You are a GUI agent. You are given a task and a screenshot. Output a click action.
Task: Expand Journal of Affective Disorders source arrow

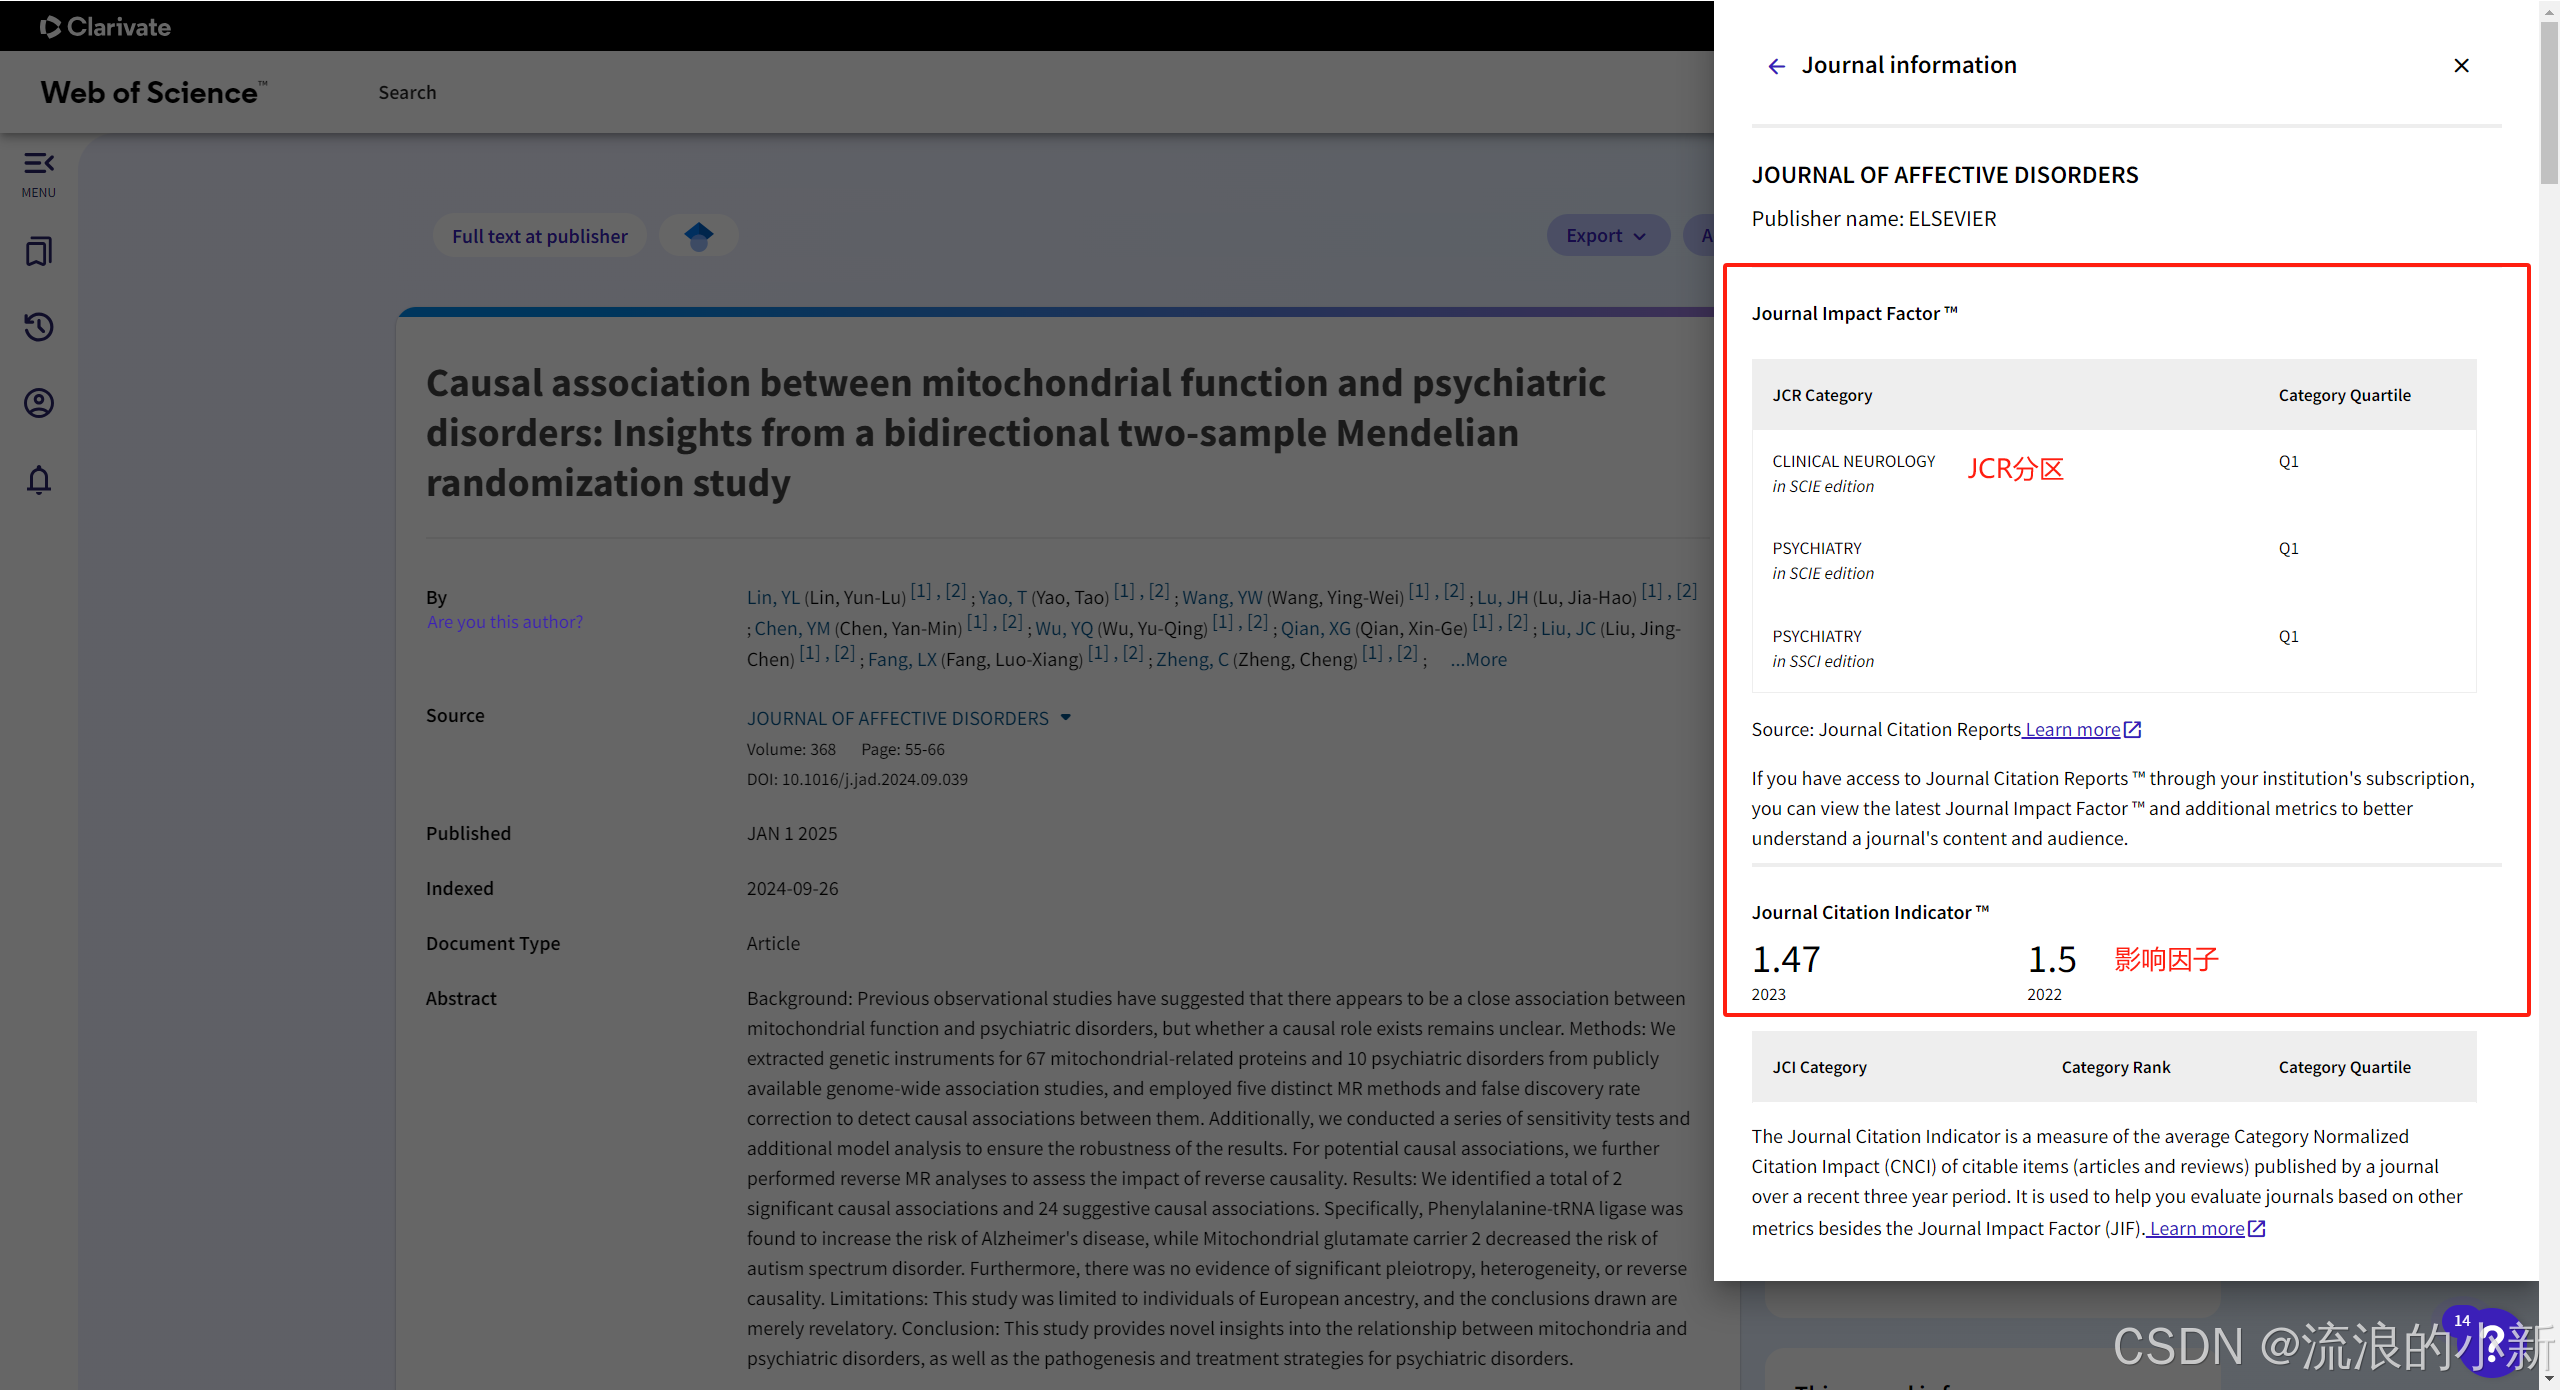pos(1066,718)
